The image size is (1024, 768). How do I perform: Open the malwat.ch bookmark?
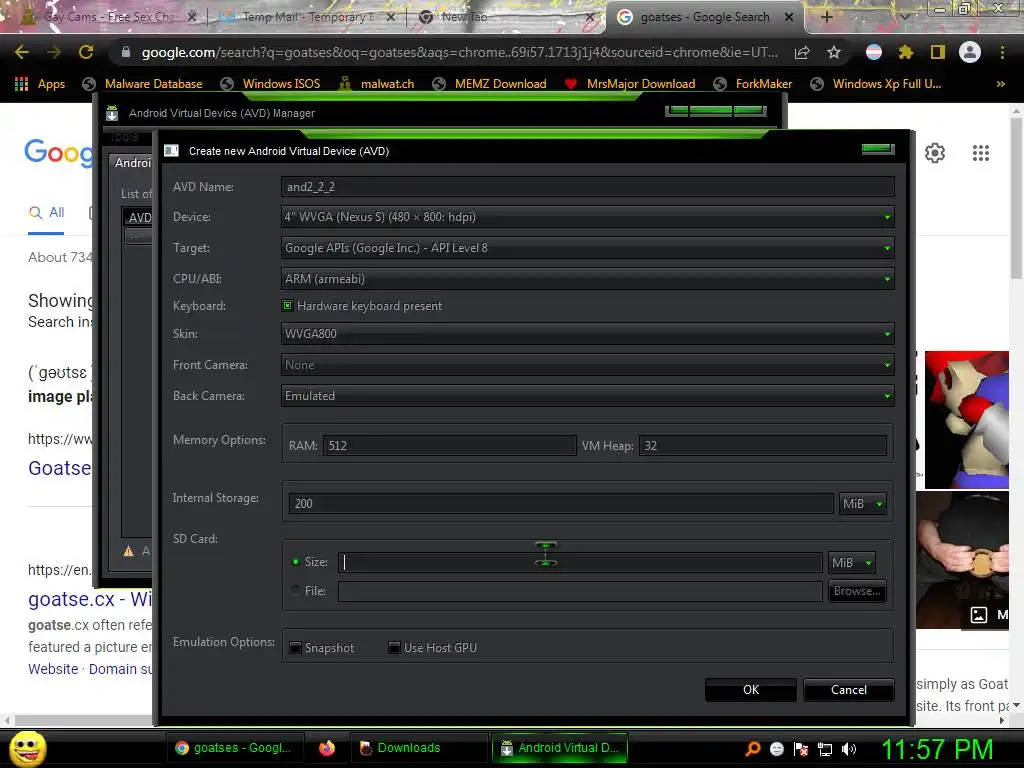tap(376, 84)
